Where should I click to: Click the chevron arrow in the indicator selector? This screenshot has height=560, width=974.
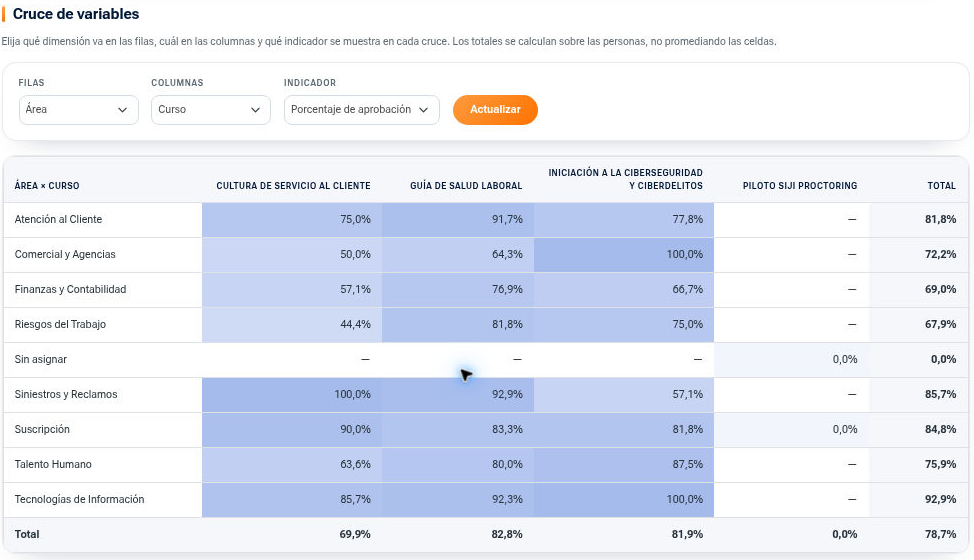tap(424, 110)
